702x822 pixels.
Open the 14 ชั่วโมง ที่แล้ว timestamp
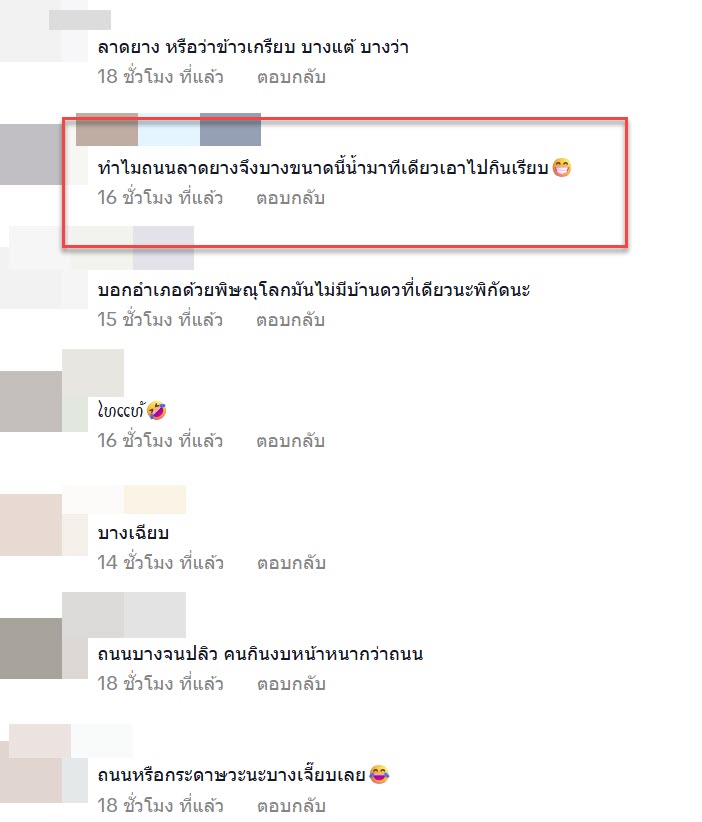tap(160, 562)
